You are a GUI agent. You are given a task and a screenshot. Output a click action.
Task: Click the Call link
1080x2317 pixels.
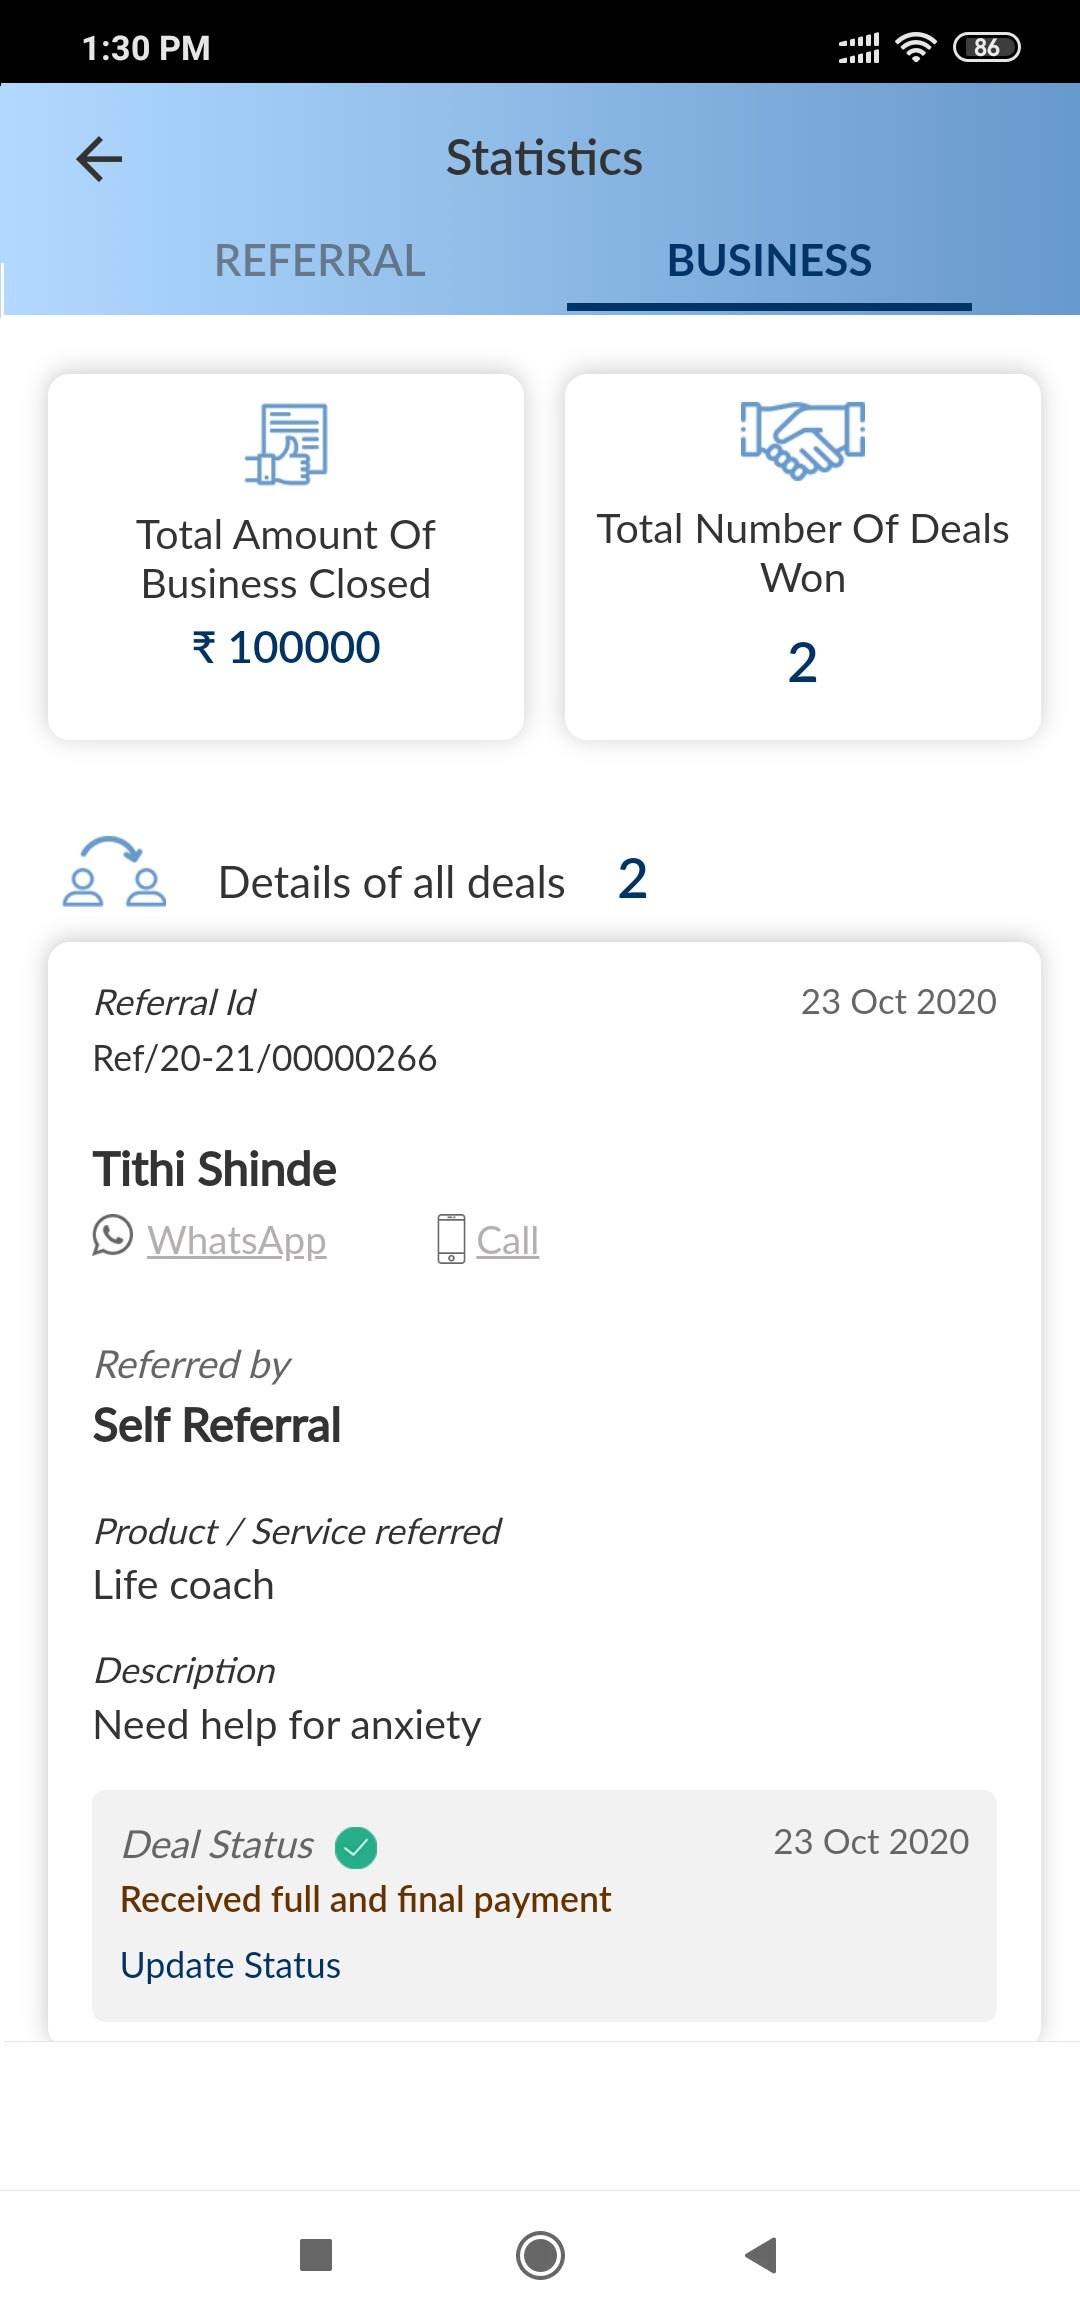coord(508,1241)
